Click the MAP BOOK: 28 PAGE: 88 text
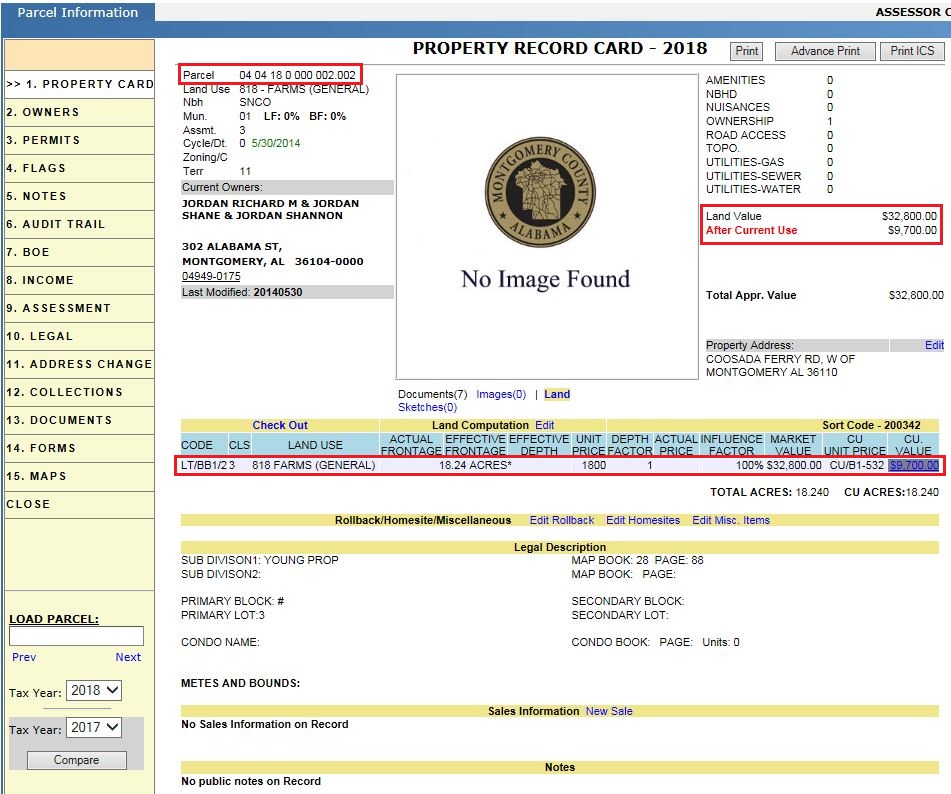Screen dimensions: 951x794 coord(637,560)
